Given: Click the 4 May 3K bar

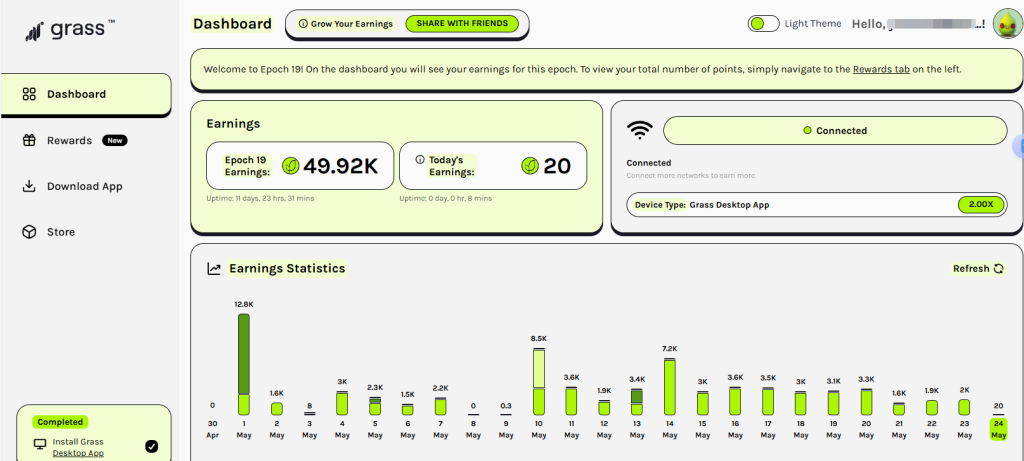Looking at the screenshot, I should [342, 403].
